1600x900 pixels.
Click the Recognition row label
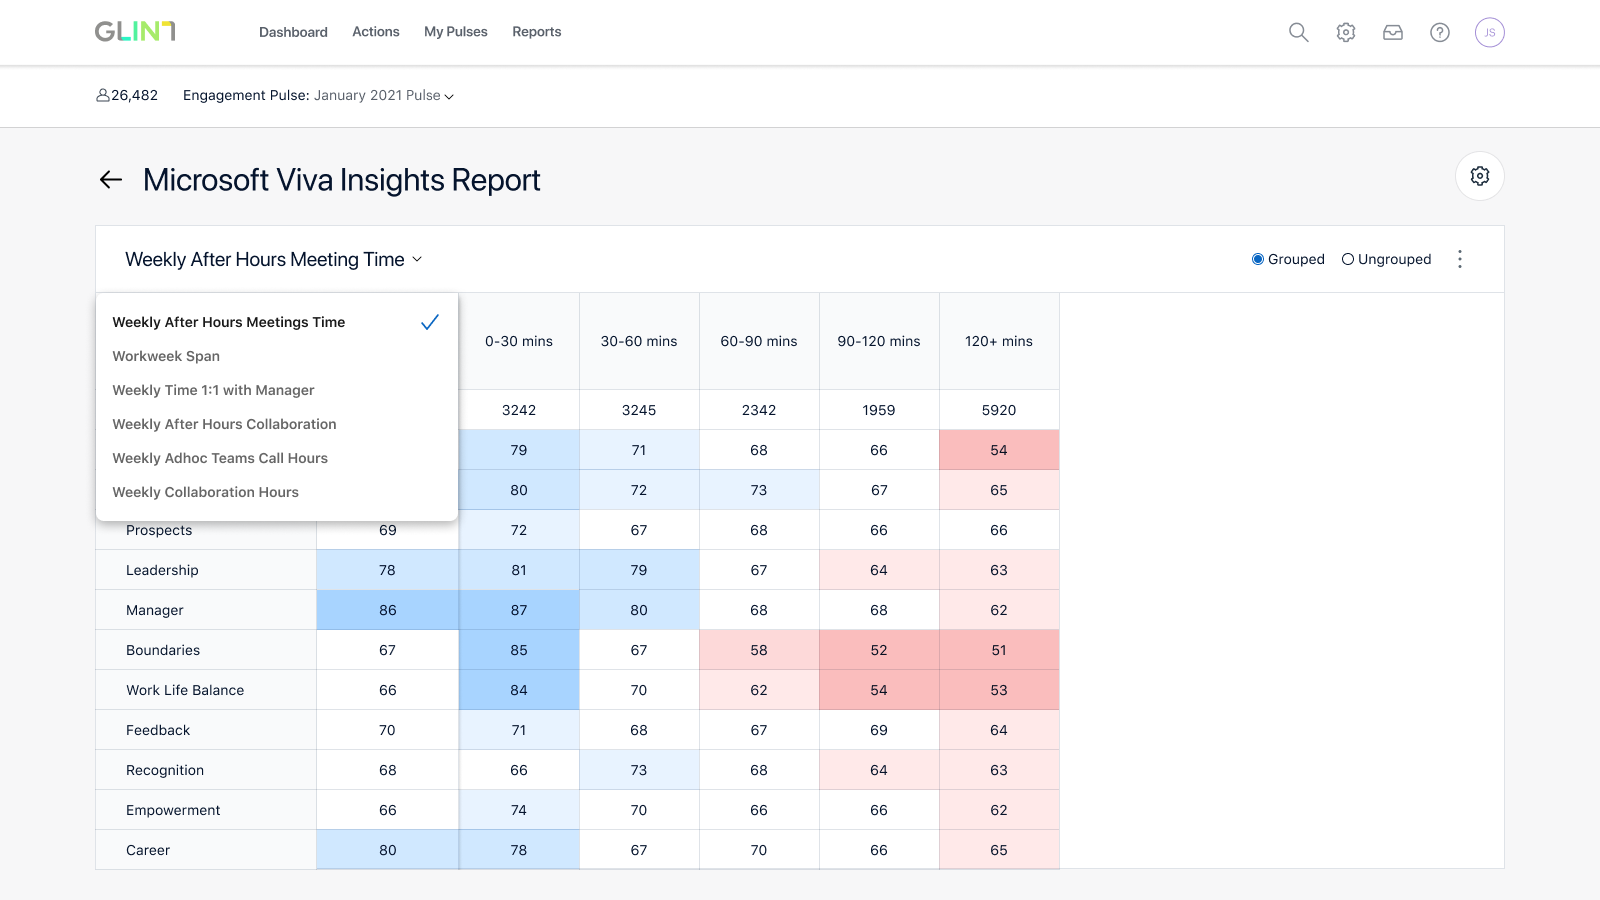(x=165, y=770)
